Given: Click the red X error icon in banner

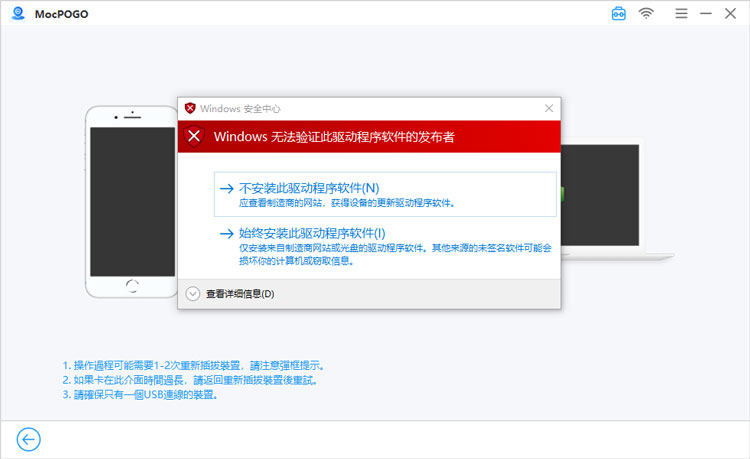Looking at the screenshot, I should [195, 136].
